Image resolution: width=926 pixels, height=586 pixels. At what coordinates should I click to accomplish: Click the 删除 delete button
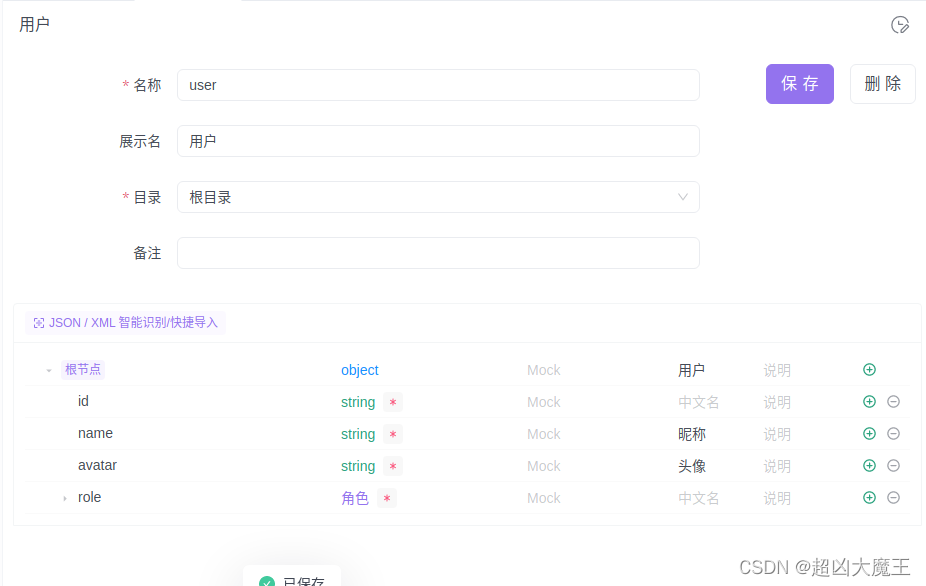882,84
